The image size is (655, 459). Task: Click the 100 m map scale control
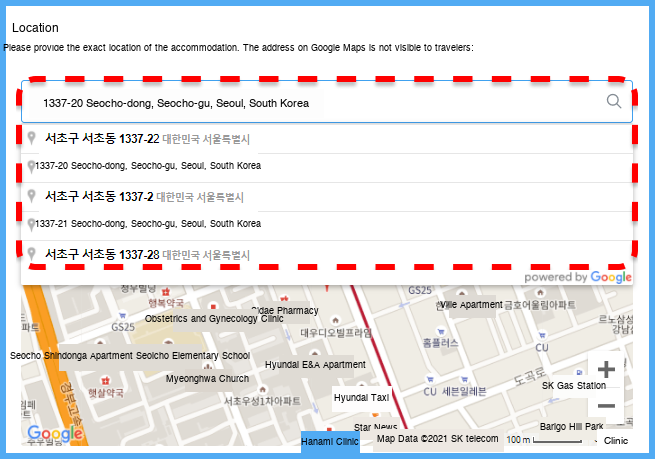click(544, 440)
